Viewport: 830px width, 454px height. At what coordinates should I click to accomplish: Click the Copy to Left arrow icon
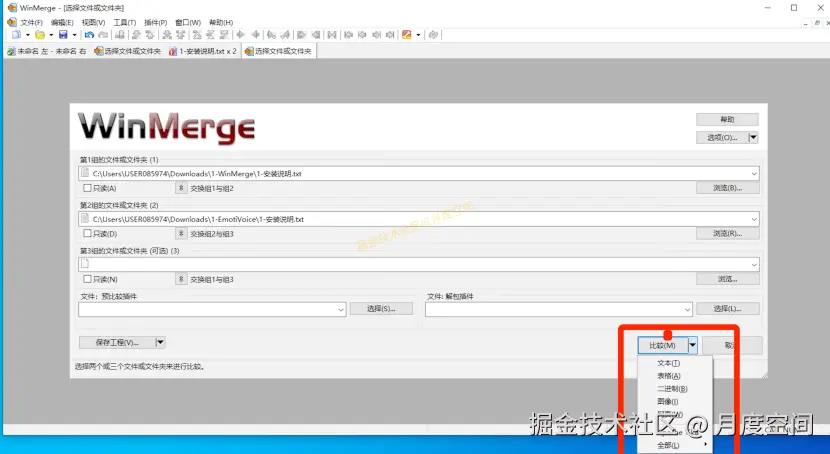[x=256, y=35]
